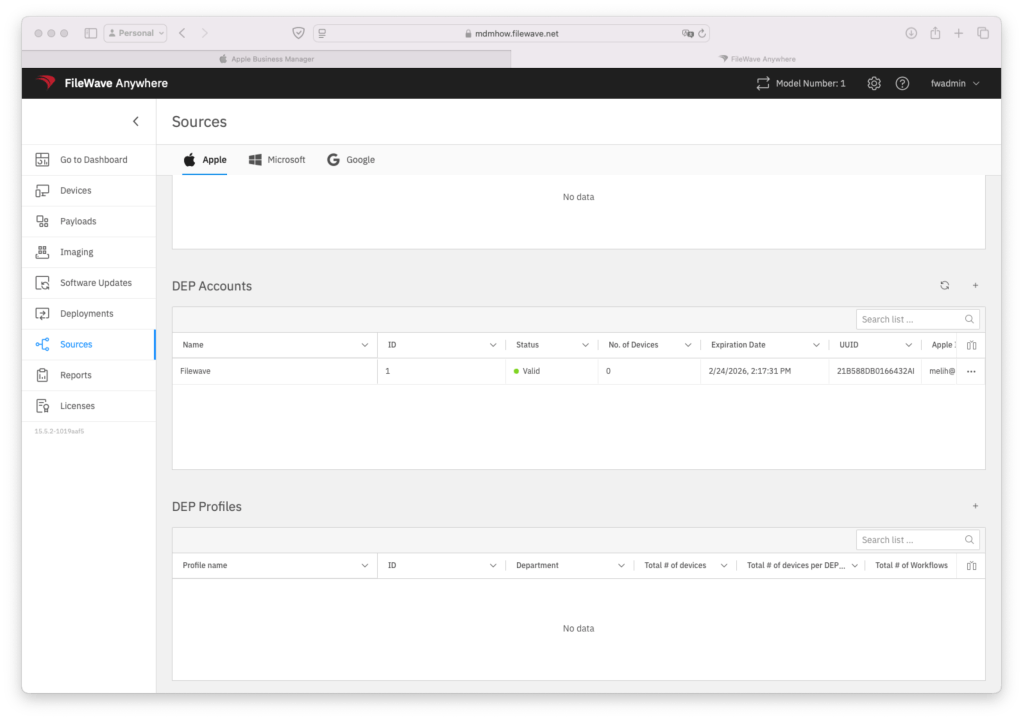Open the Status column filter dropdown

585,345
